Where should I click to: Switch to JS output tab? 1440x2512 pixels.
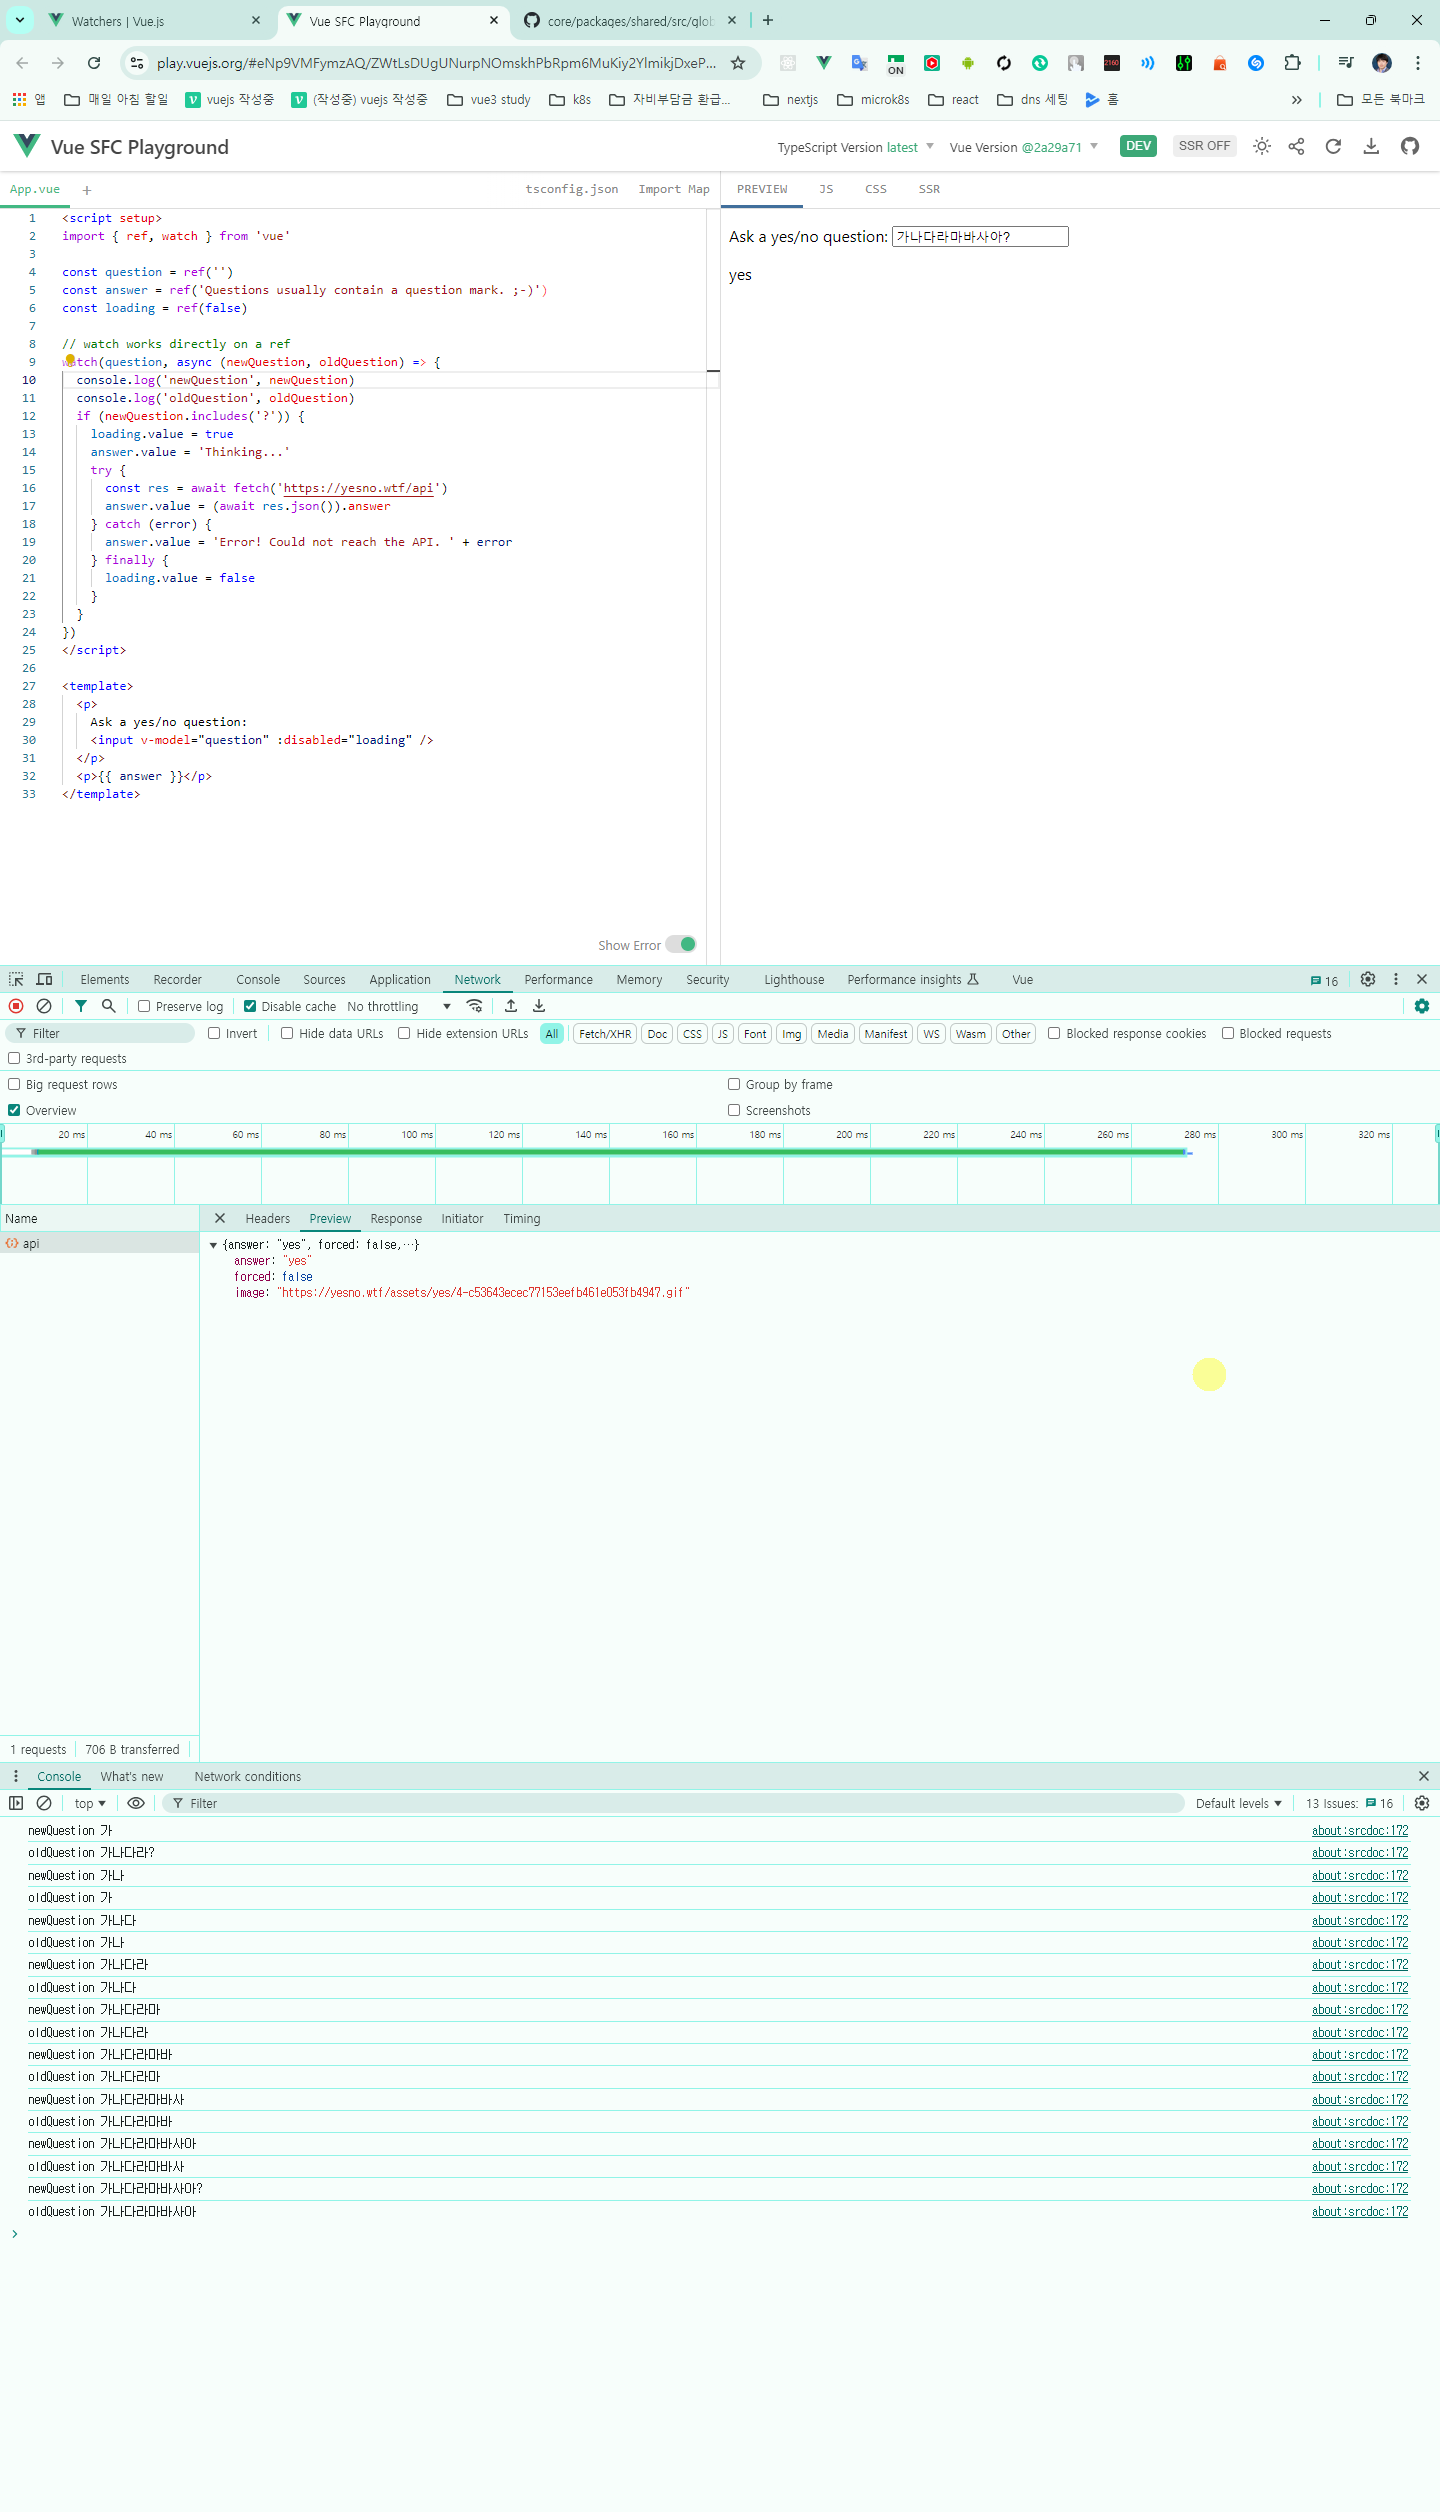pyautogui.click(x=826, y=189)
